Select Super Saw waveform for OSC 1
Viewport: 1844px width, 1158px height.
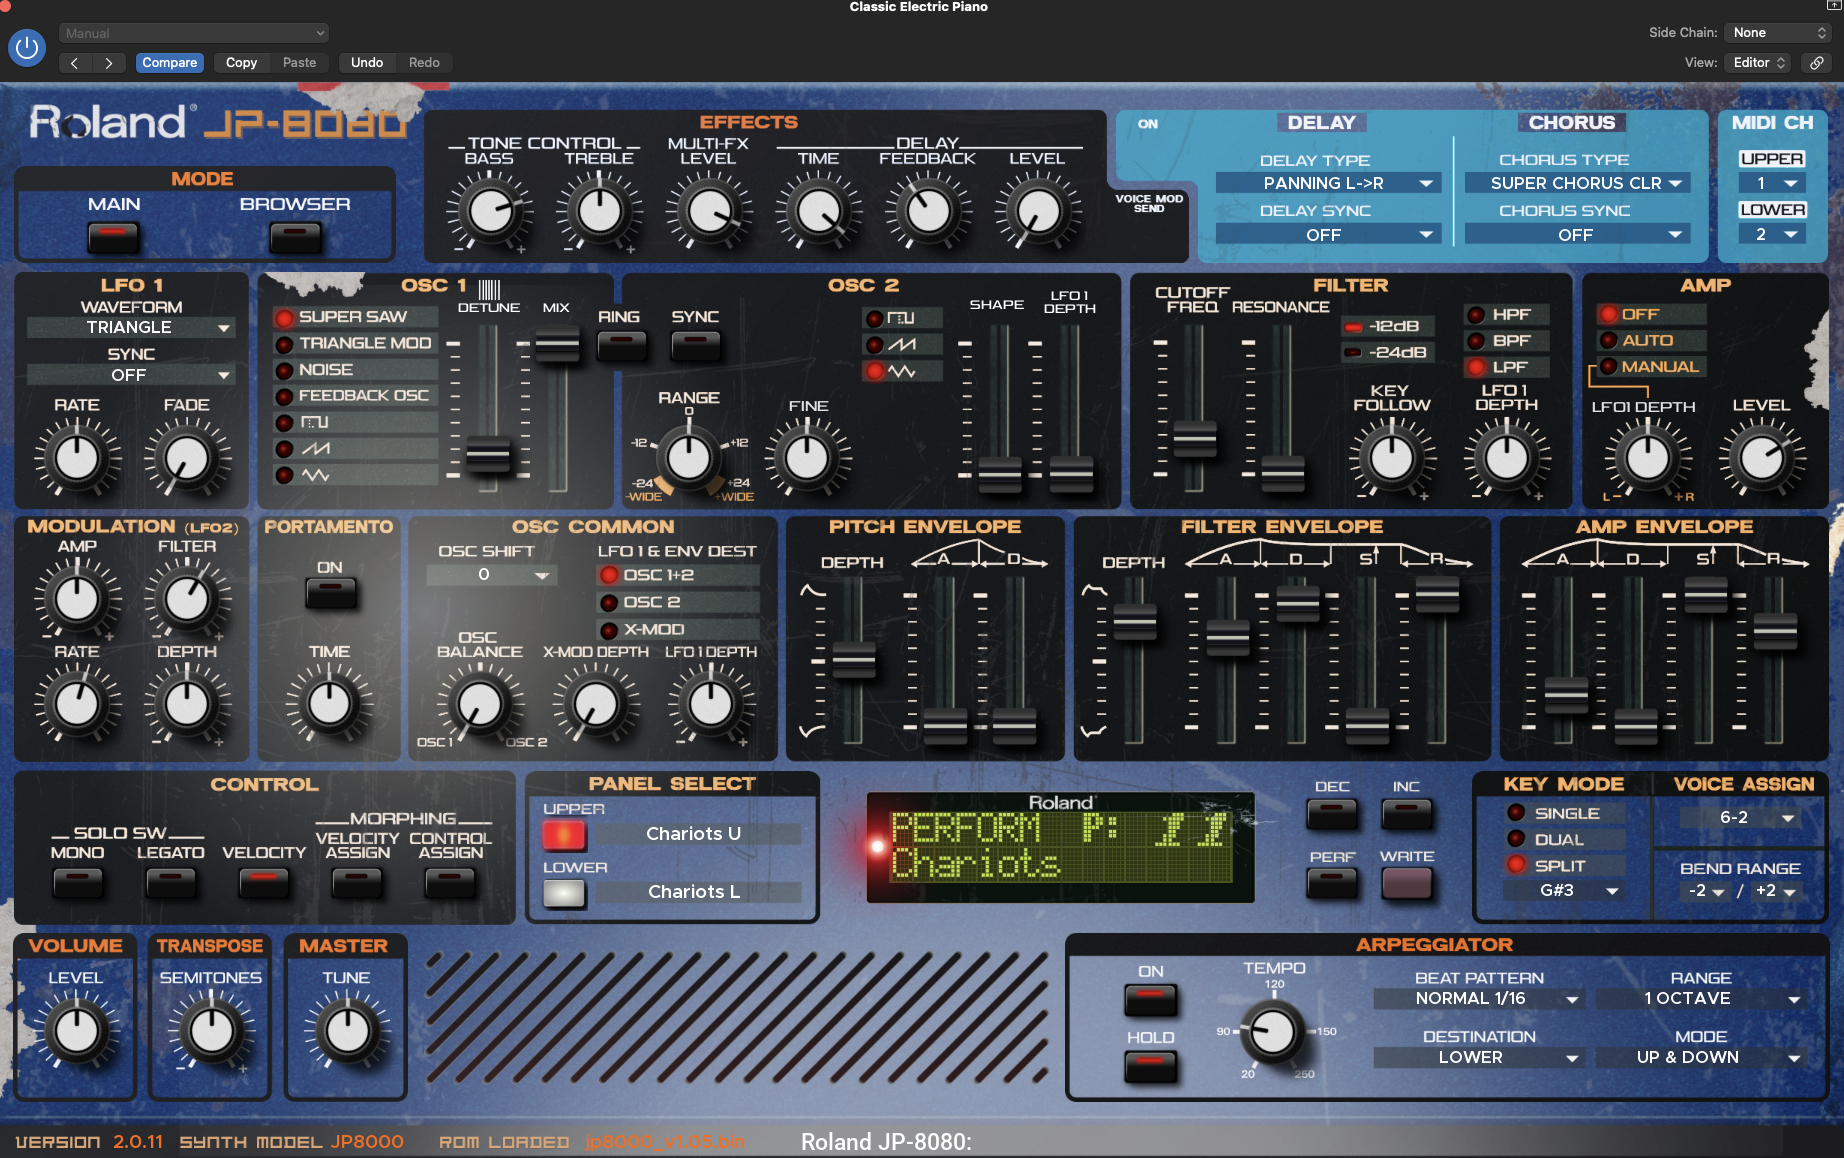tap(354, 316)
